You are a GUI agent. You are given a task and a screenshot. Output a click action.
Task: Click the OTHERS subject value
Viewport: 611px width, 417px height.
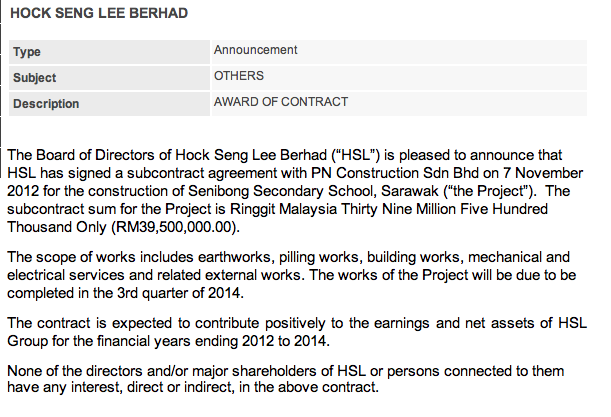click(x=239, y=76)
